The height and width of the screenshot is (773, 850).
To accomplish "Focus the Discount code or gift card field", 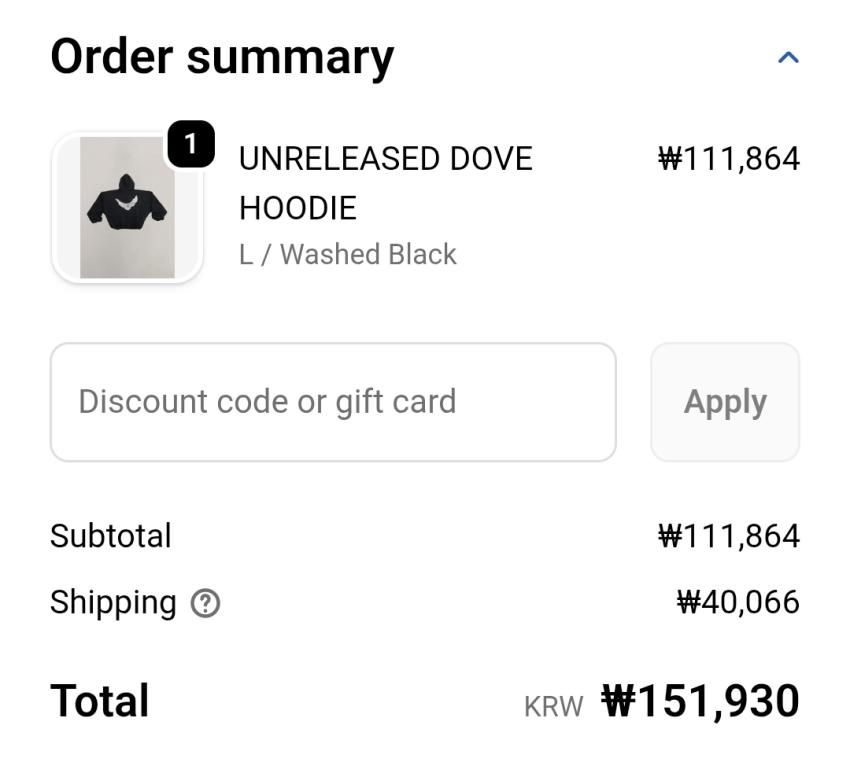I will [333, 402].
